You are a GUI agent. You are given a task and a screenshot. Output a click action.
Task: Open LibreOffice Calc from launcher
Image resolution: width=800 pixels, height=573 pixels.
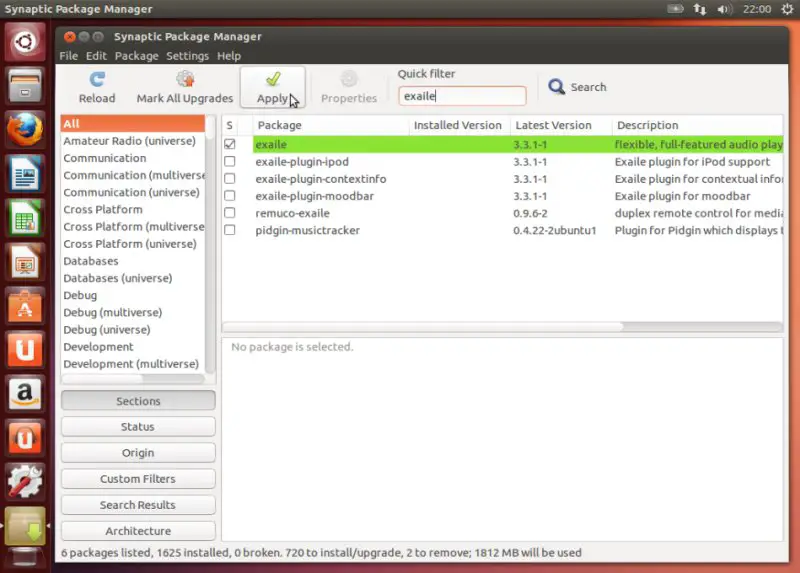[24, 218]
